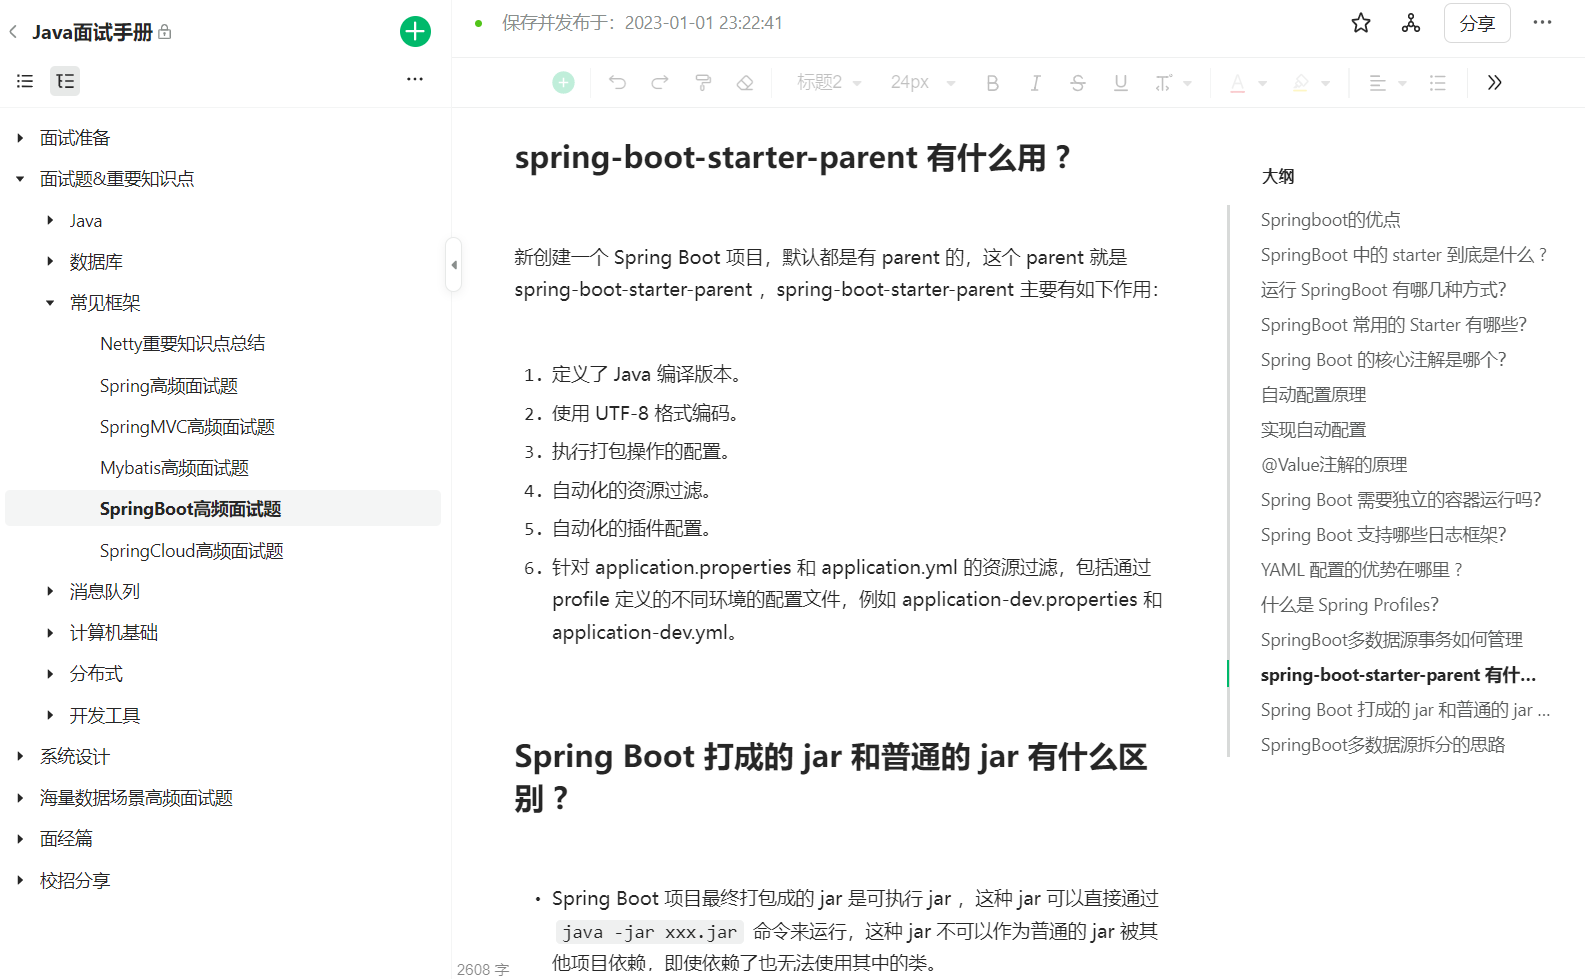This screenshot has width=1585, height=979.
Task: Toggle bold formatting
Action: pyautogui.click(x=992, y=83)
